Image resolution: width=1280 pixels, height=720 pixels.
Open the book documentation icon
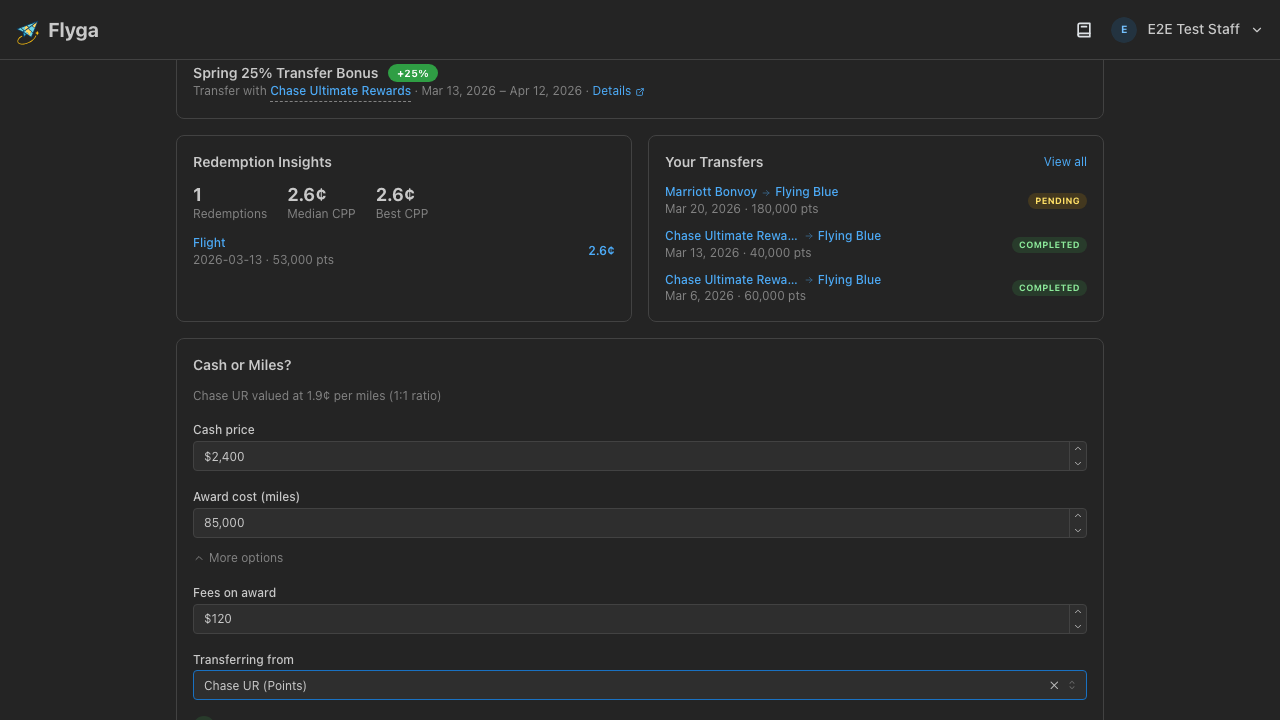(1083, 30)
